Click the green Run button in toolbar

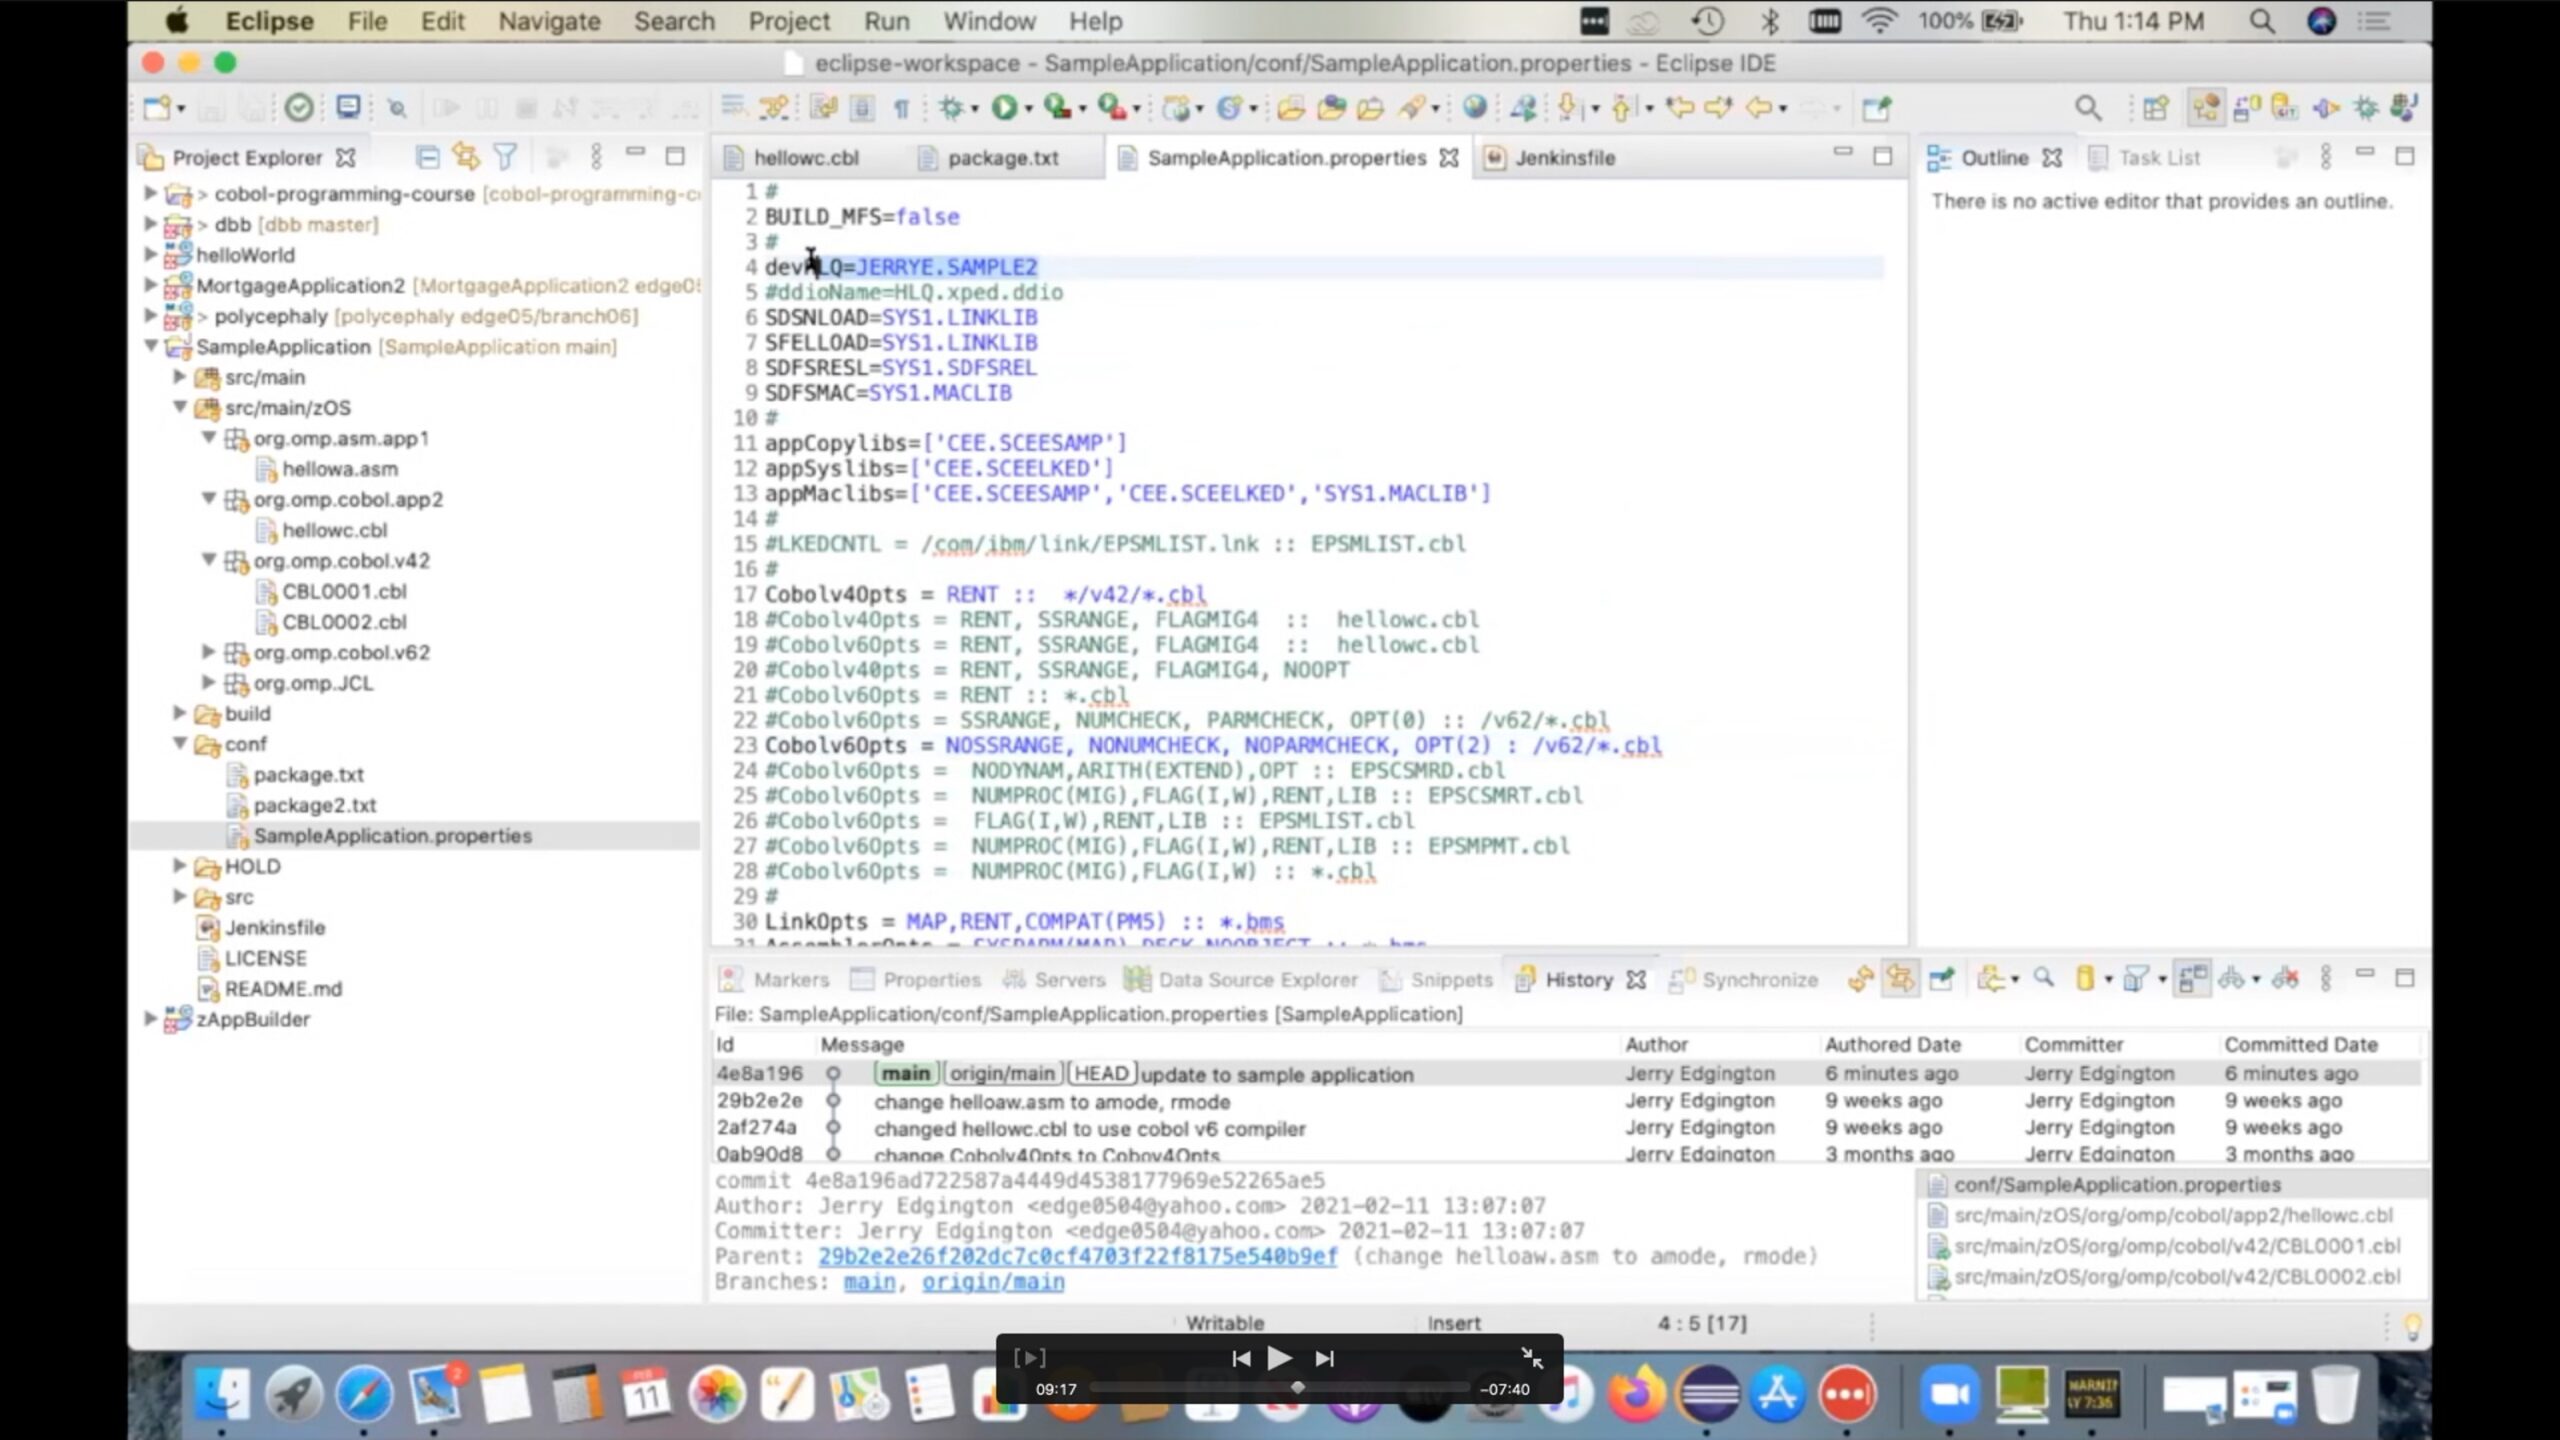tap(1003, 108)
